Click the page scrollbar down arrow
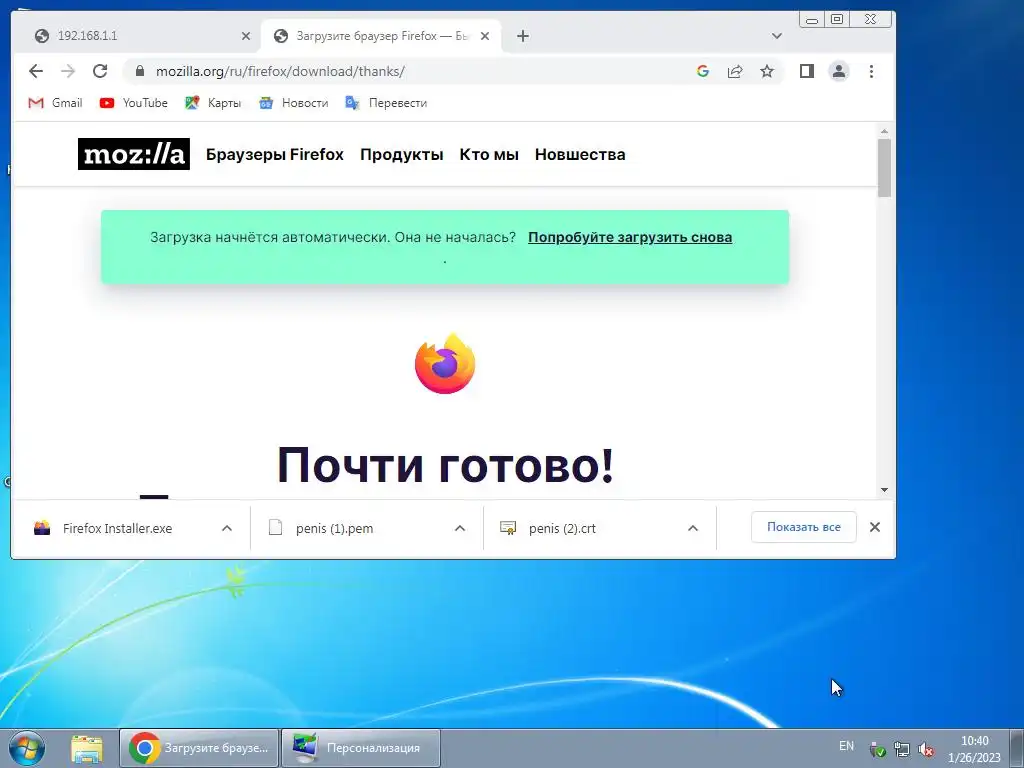This screenshot has width=1024, height=768. pyautogui.click(x=884, y=490)
